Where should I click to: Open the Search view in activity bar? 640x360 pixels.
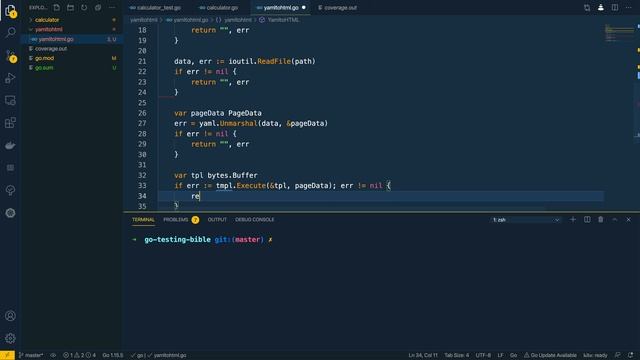pos(10,33)
